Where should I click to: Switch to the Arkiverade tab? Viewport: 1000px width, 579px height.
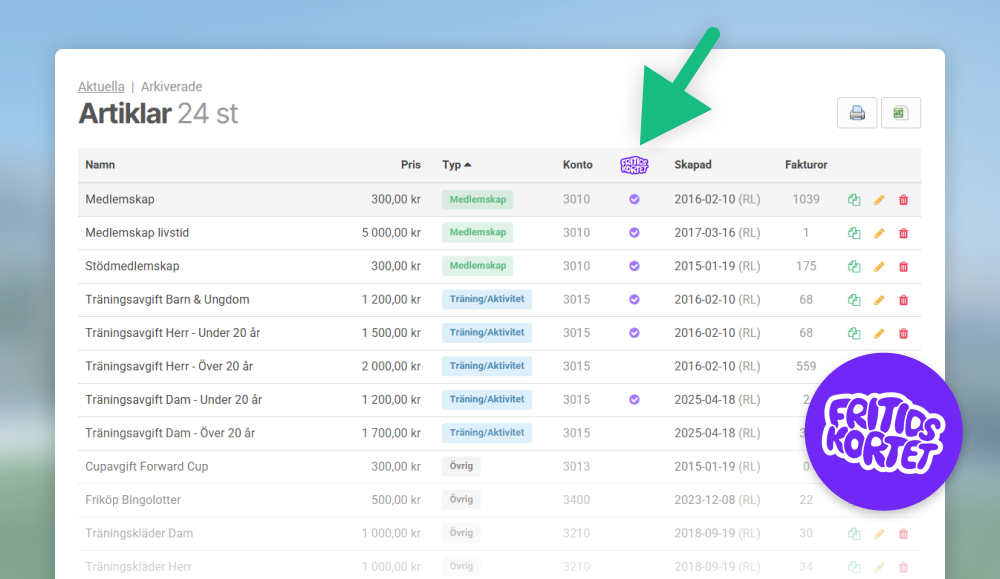[x=171, y=87]
